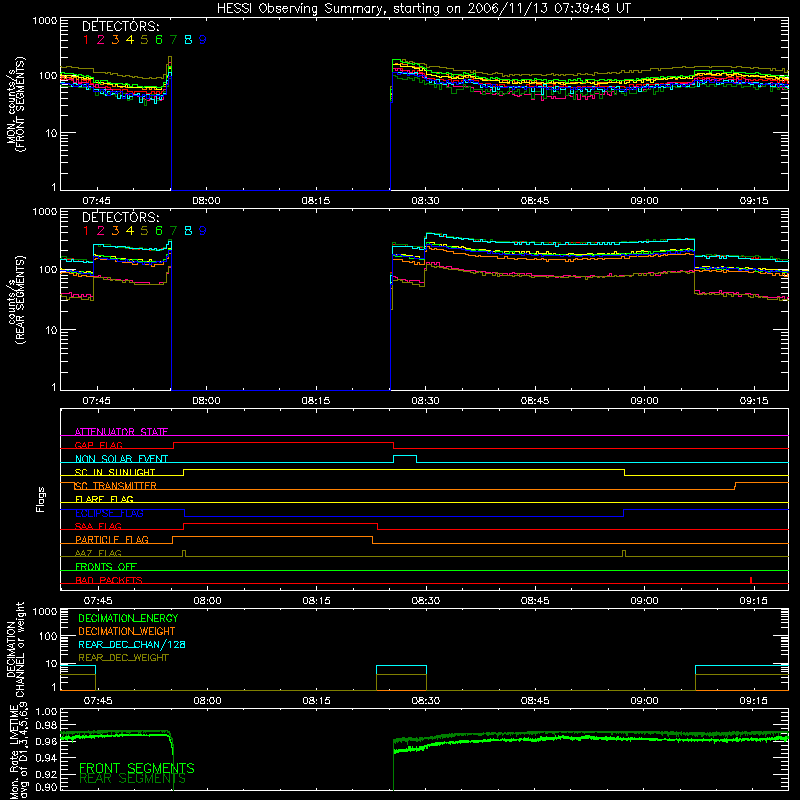This screenshot has width=800, height=800.
Task: Click the DETECTORS: label in the front segments plot
Action: click(120, 26)
